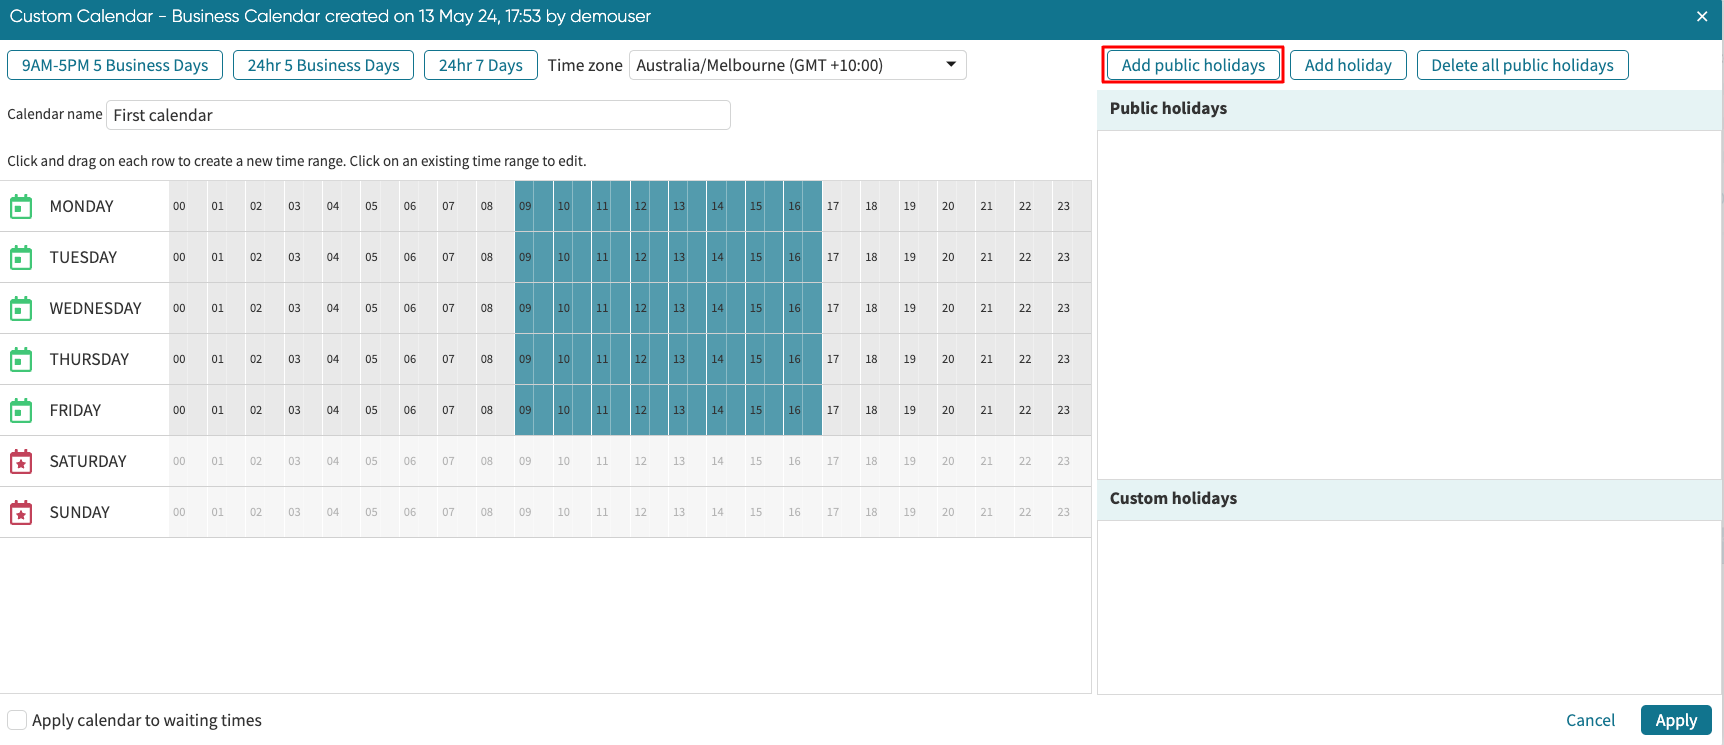The image size is (1724, 745).
Task: Click the Add holiday button
Action: [x=1347, y=65]
